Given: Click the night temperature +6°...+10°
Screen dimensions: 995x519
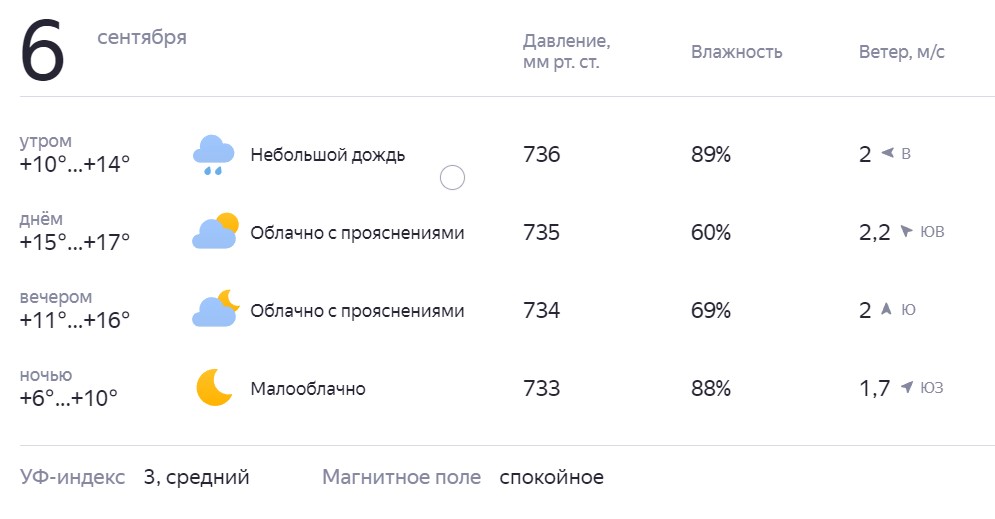Looking at the screenshot, I should coord(69,398).
